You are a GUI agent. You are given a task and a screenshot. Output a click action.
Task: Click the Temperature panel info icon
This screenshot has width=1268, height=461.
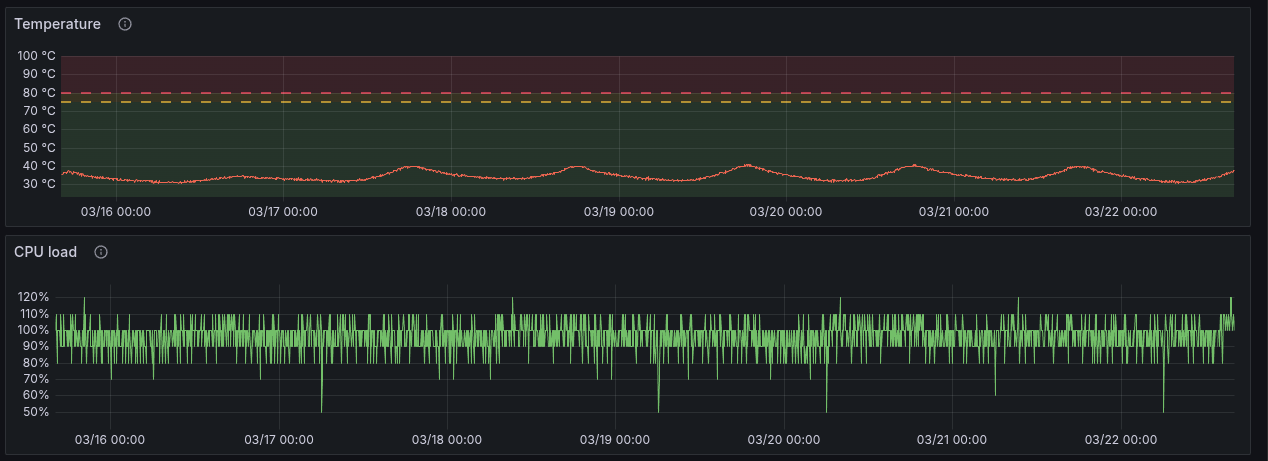pos(125,24)
